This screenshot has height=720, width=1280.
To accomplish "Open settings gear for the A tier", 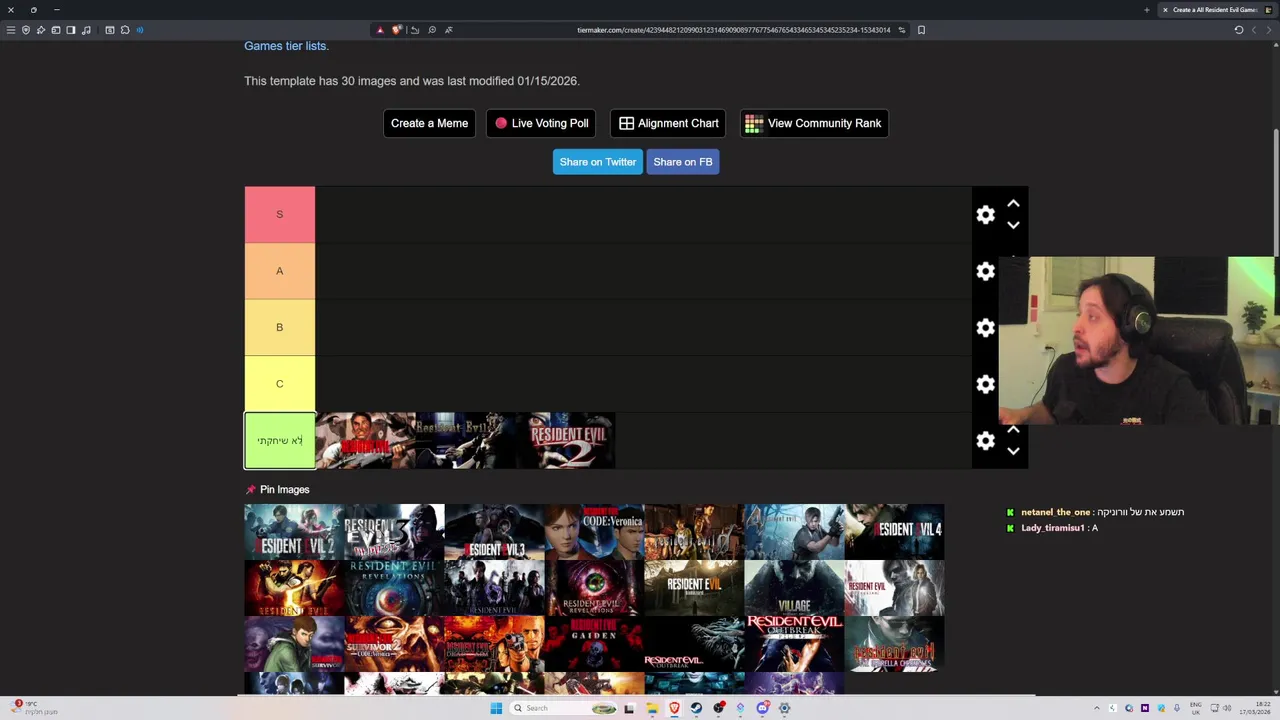I will (986, 271).
